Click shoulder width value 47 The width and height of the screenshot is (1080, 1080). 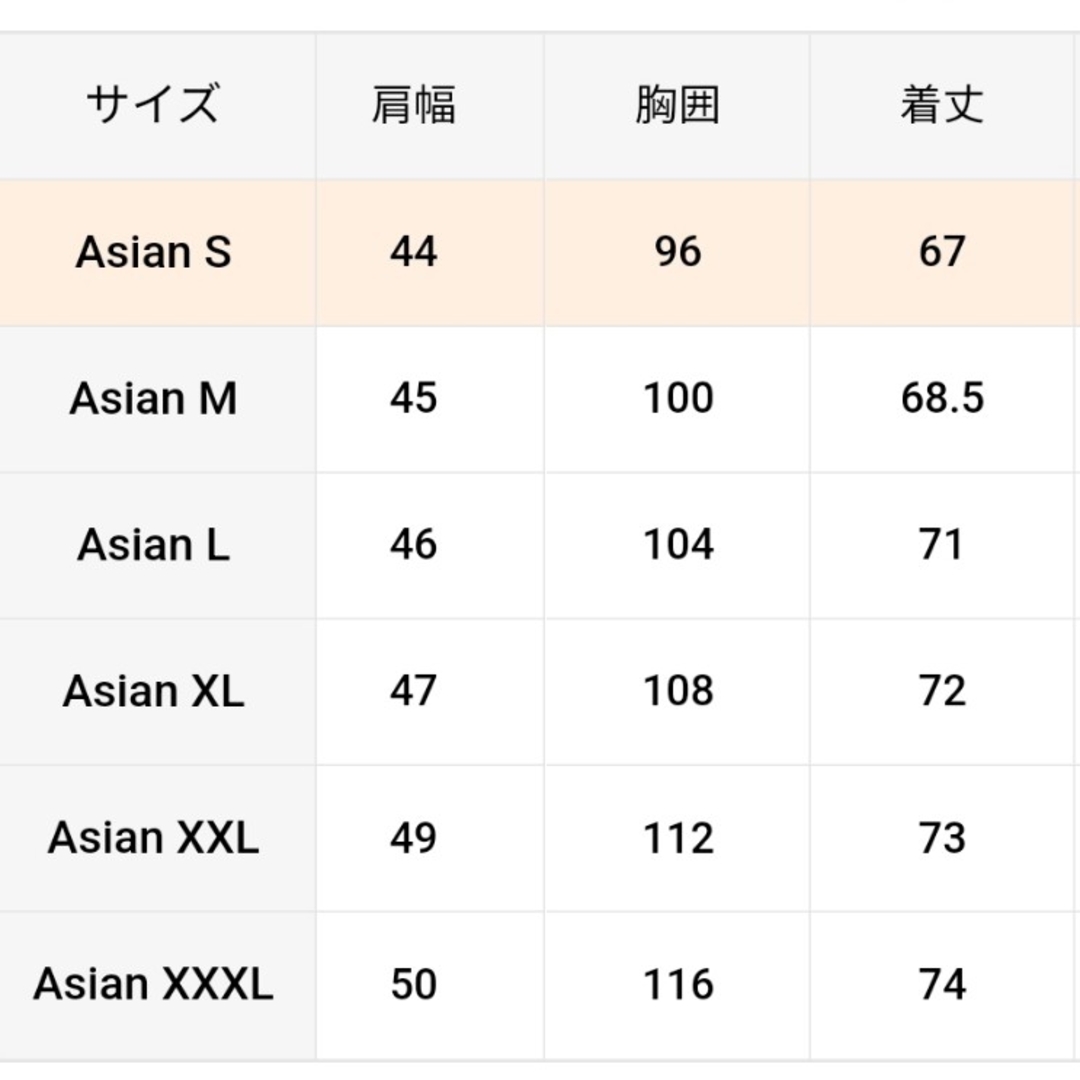[413, 691]
